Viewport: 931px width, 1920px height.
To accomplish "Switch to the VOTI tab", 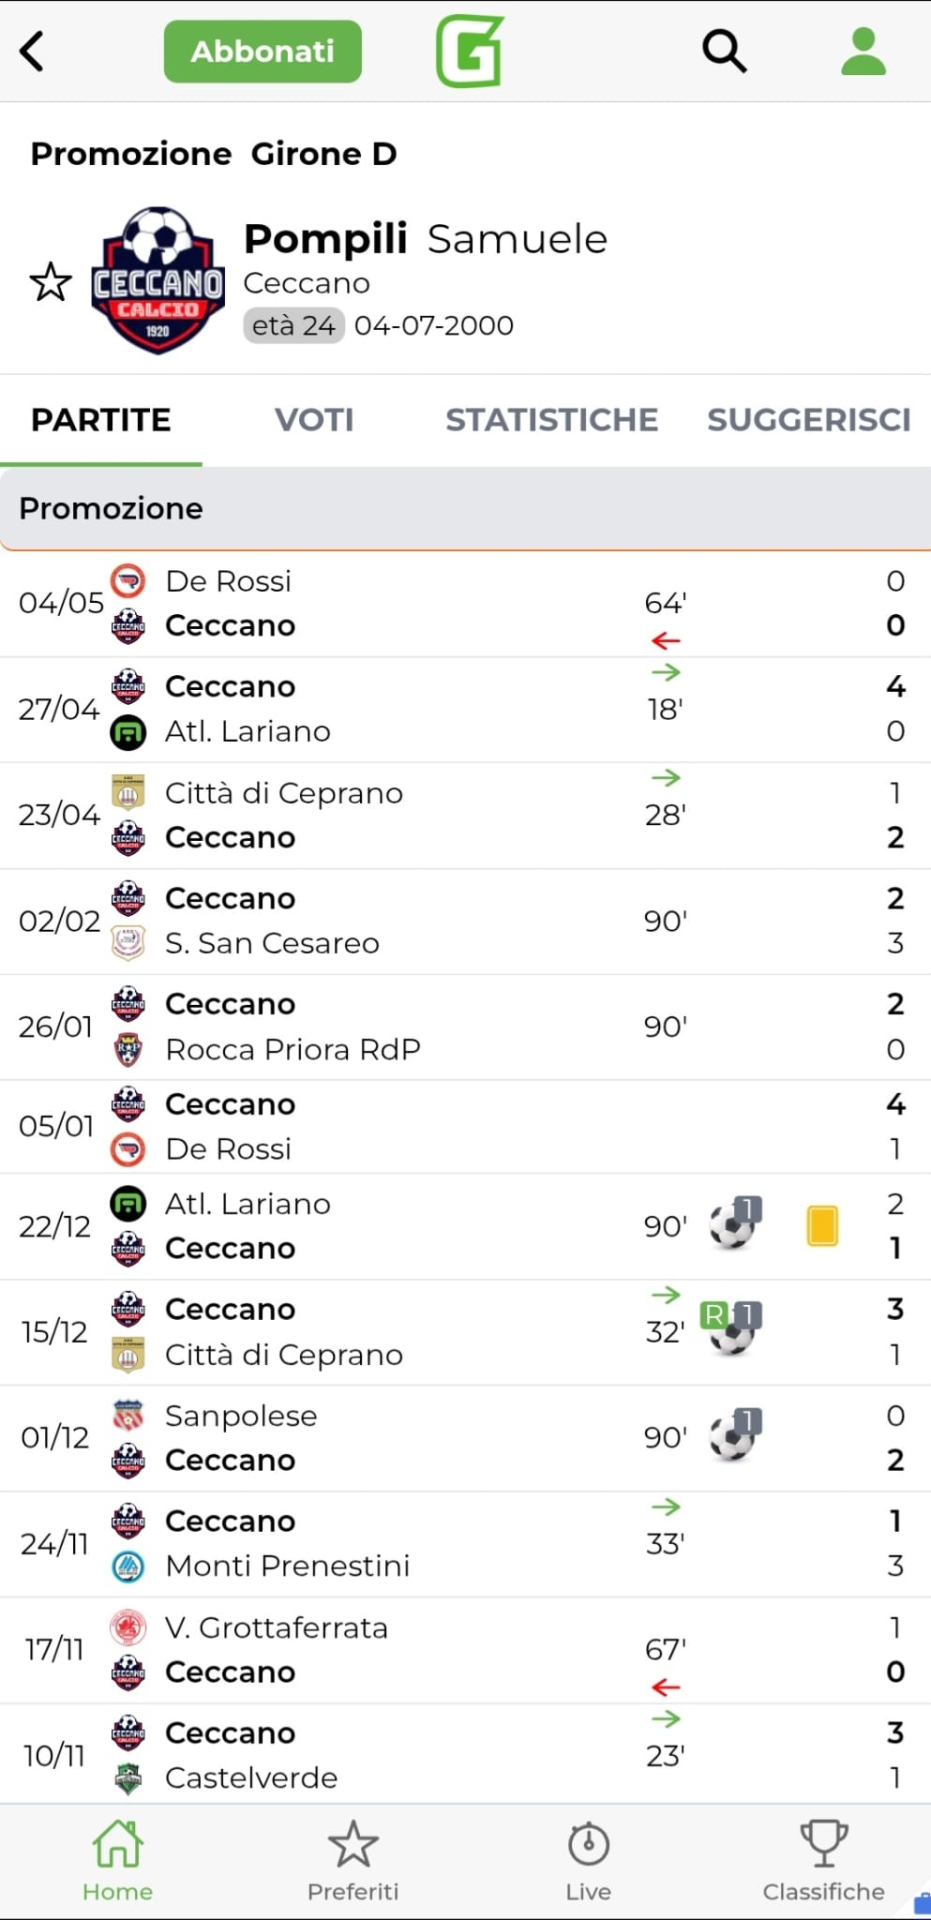I will 314,419.
